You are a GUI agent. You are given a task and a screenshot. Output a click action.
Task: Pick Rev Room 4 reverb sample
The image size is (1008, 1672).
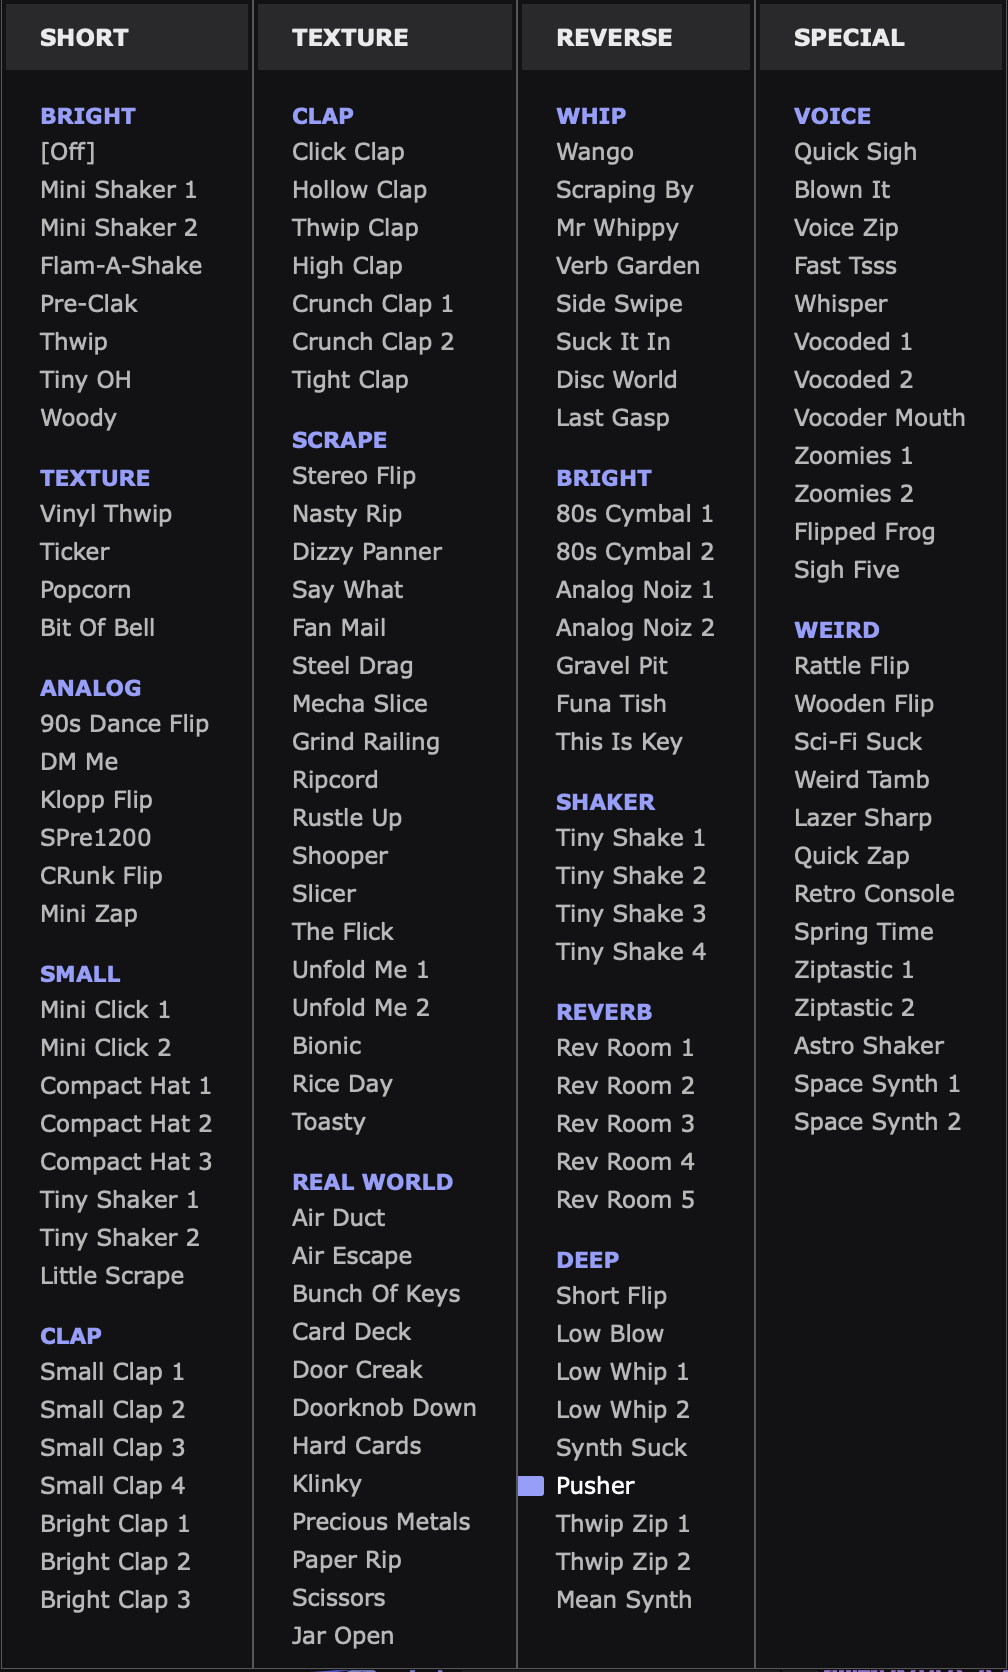tap(625, 1162)
